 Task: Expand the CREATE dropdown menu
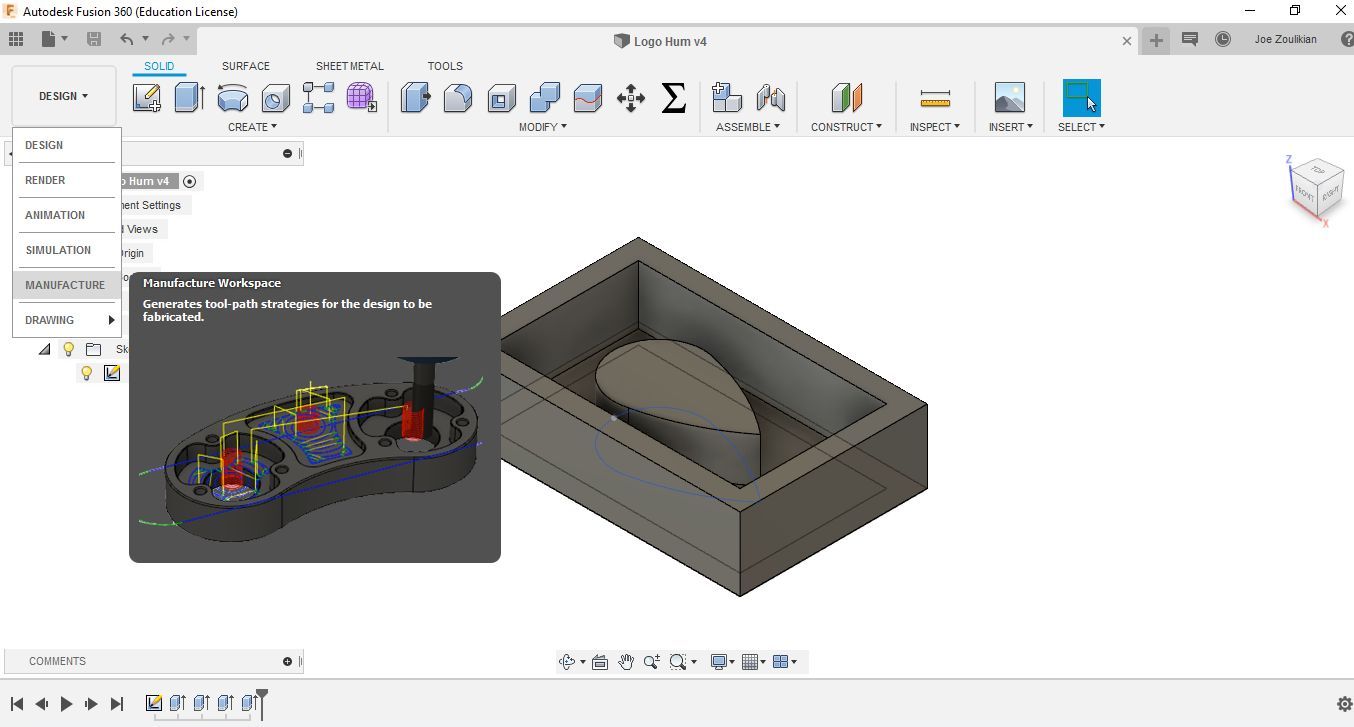252,127
